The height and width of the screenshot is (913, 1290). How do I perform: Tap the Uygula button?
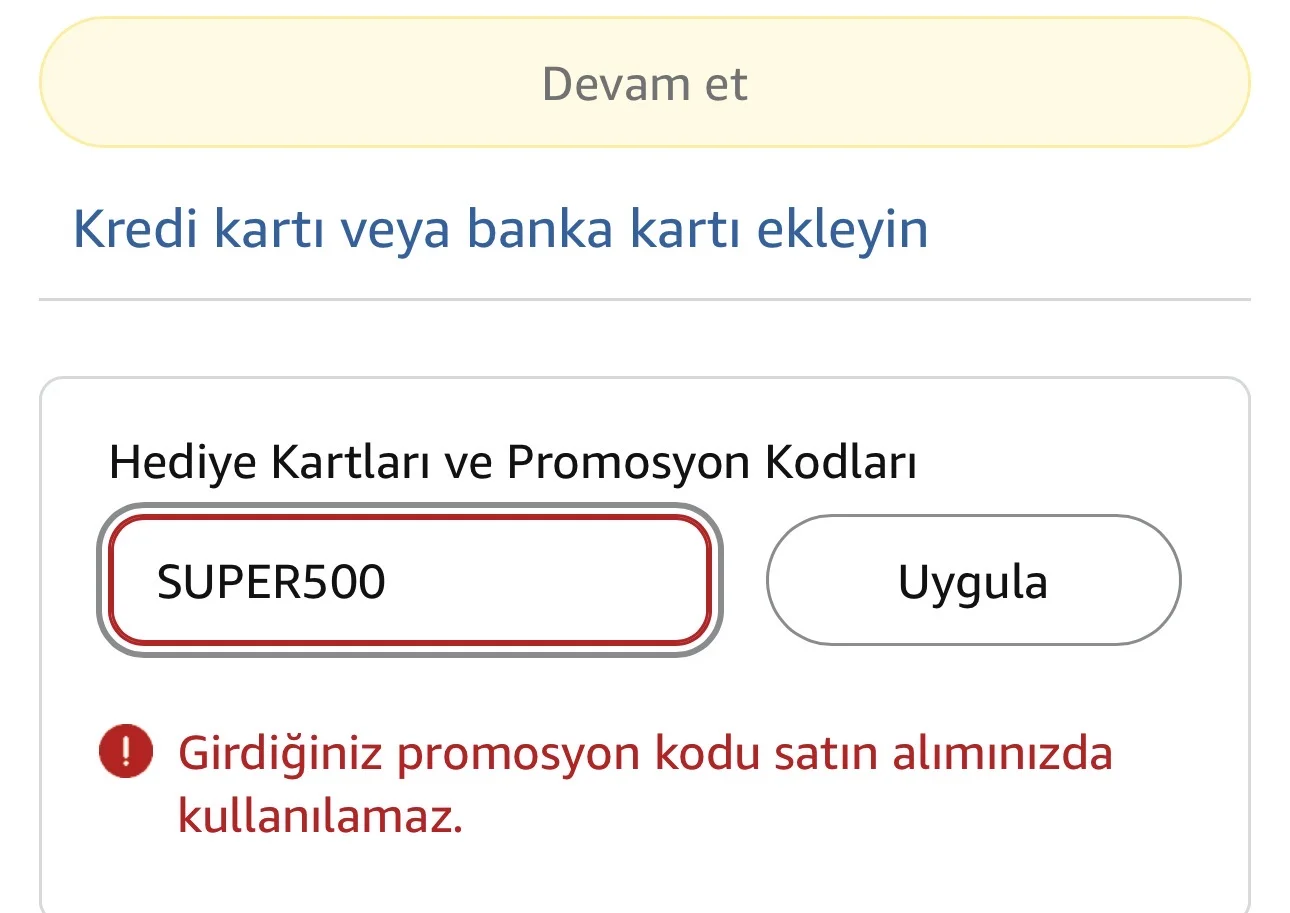[973, 581]
